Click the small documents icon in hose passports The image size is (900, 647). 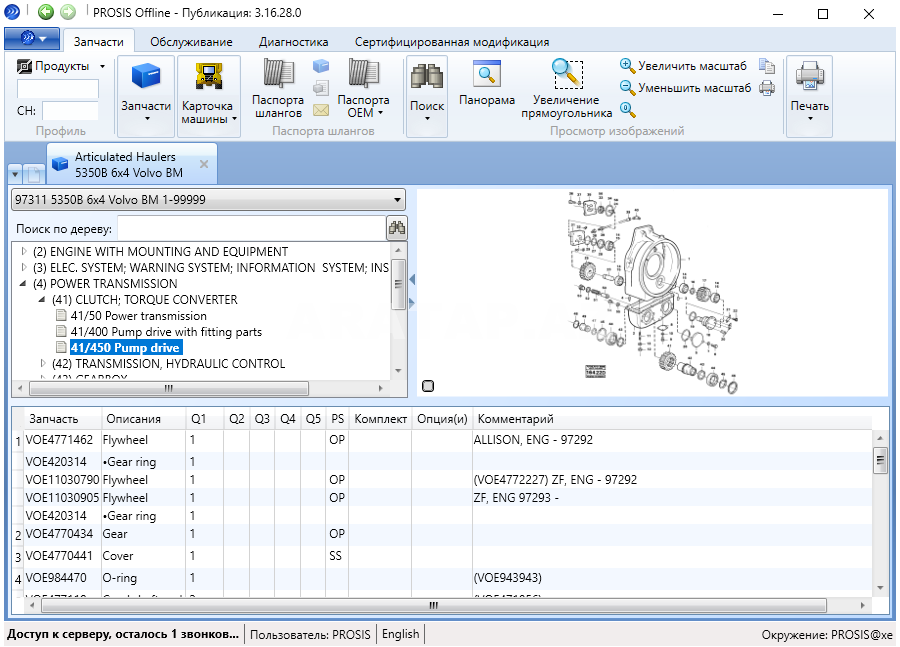coord(321,88)
